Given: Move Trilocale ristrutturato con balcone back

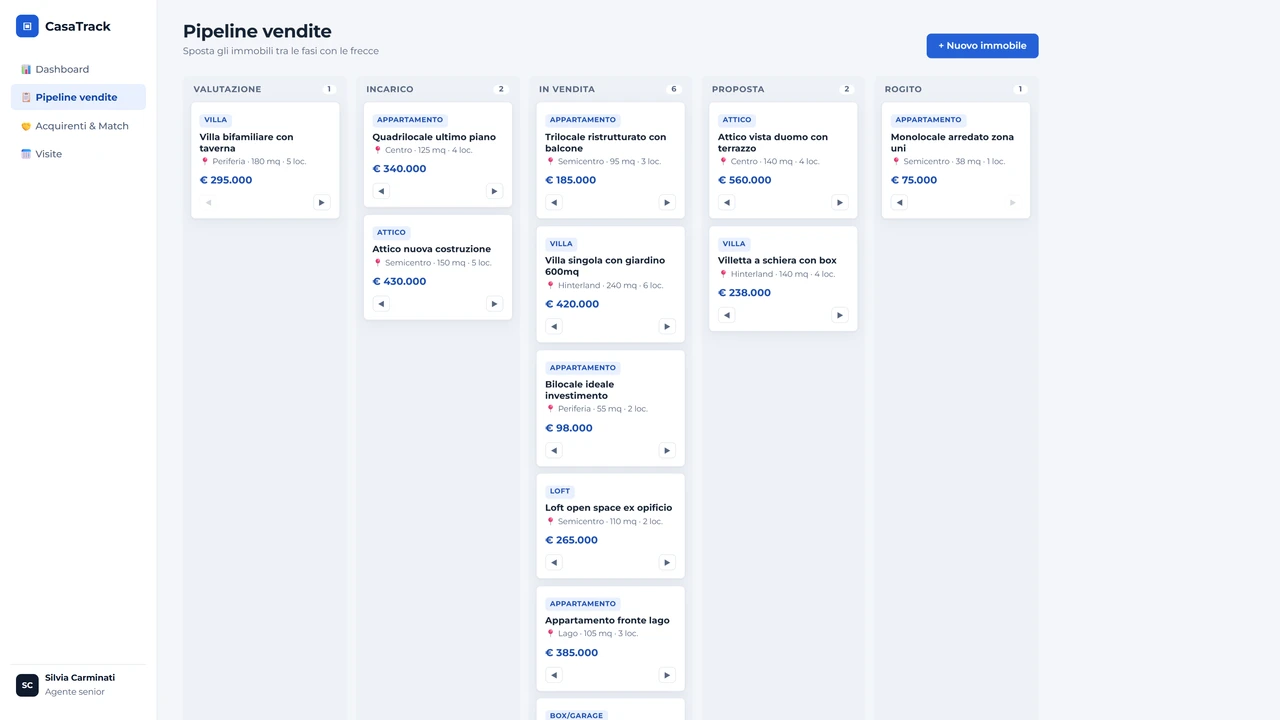Looking at the screenshot, I should coord(554,202).
